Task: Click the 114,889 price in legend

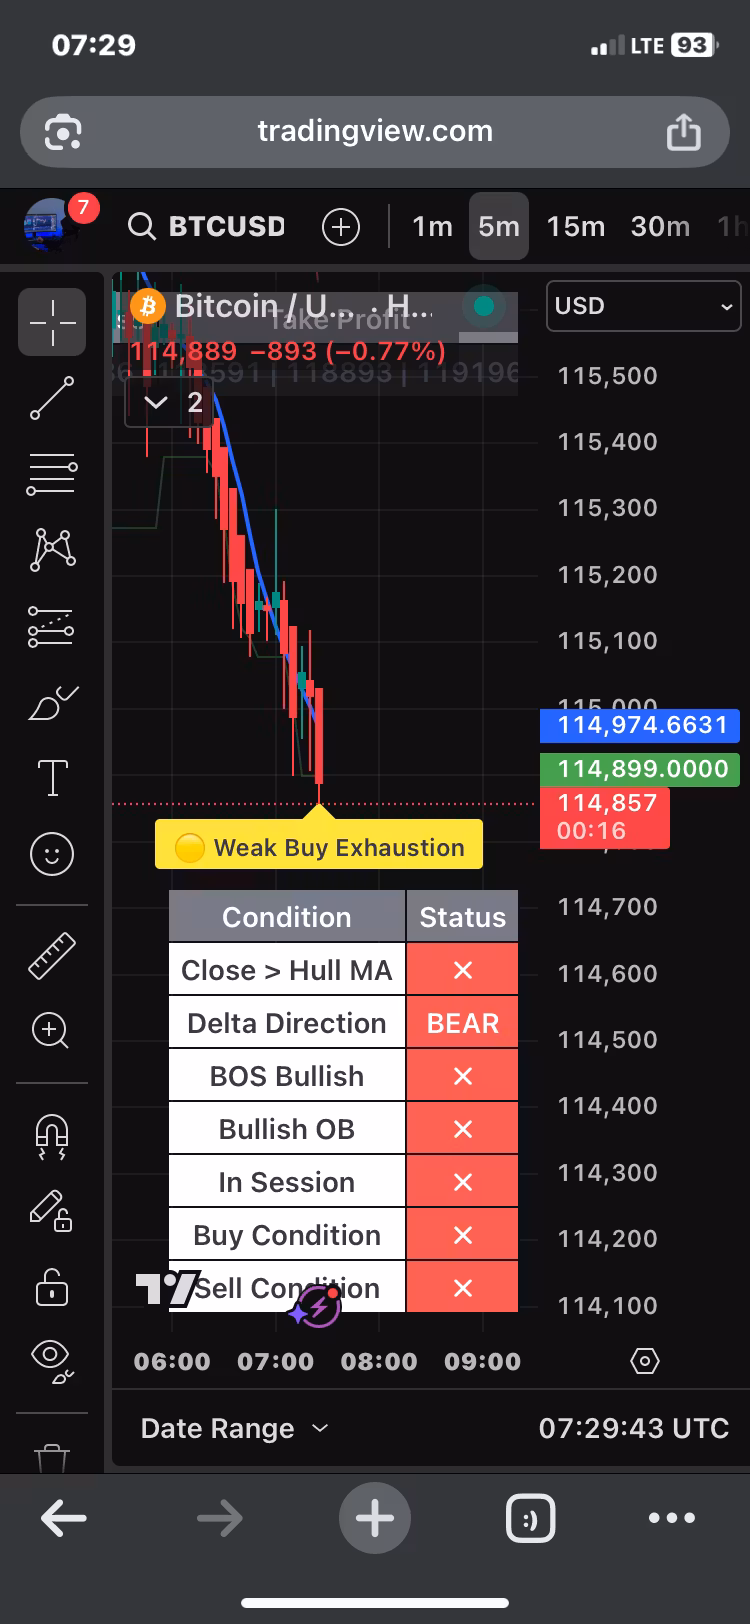Action: [184, 352]
